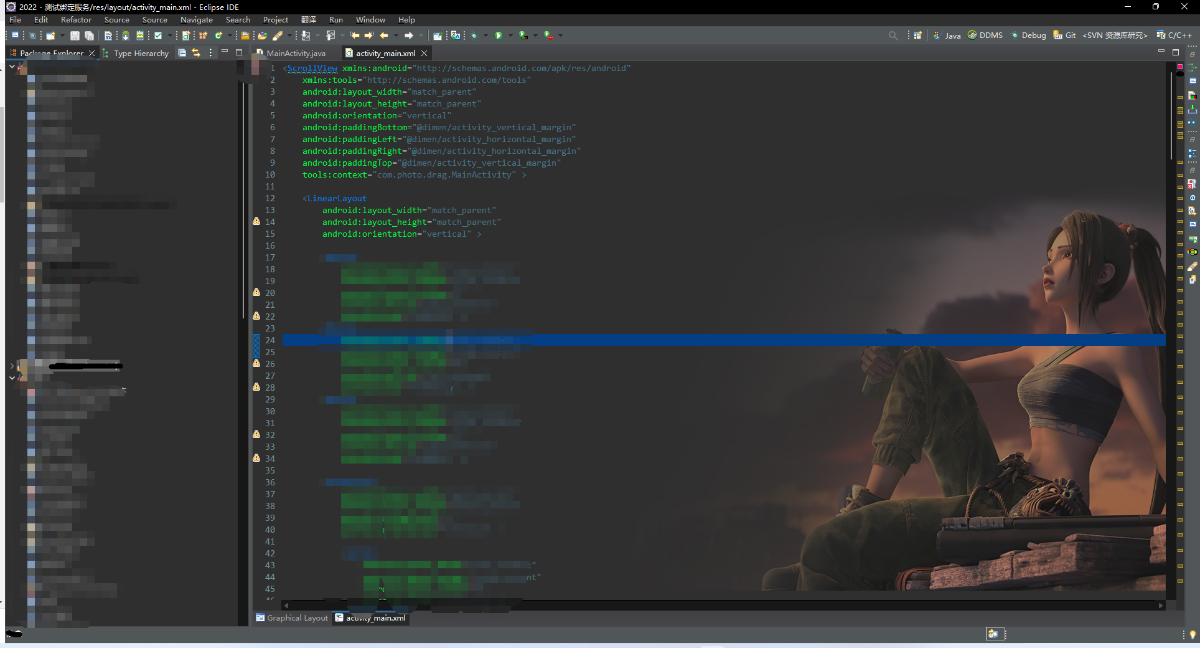Click the warning marker on line 14
This screenshot has width=1200, height=648.
tap(256, 222)
